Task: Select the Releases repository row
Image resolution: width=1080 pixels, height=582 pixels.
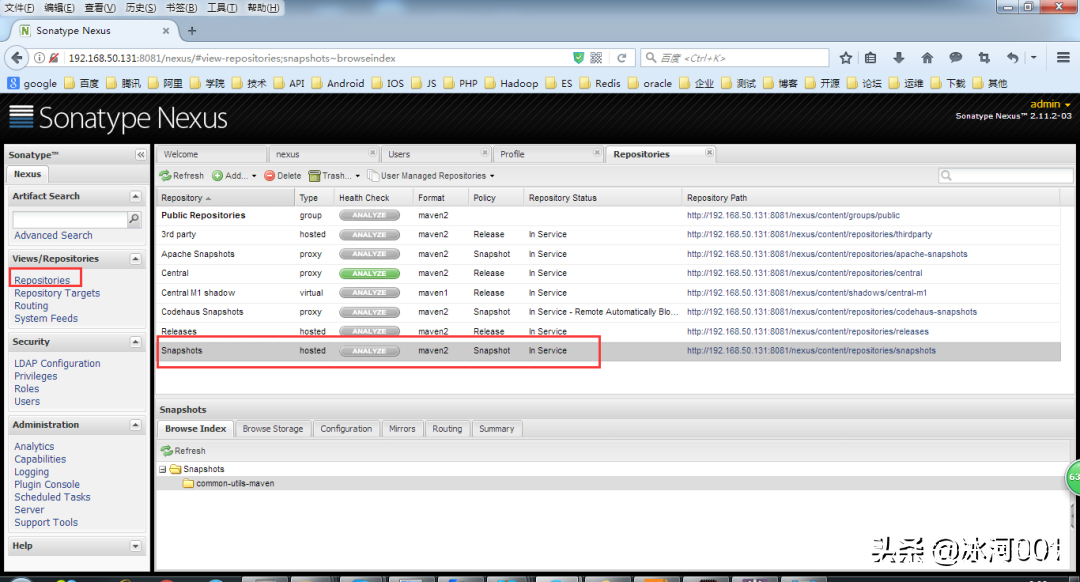Action: [x=608, y=331]
